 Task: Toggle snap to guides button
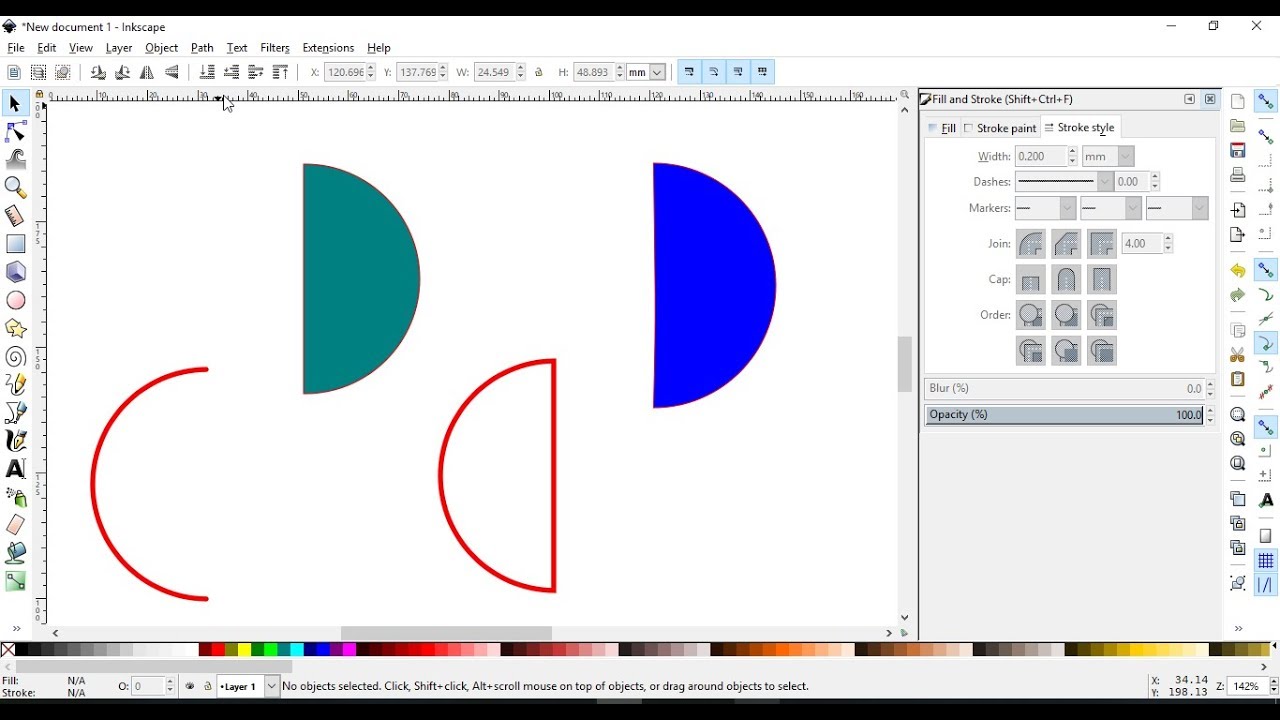tap(1266, 586)
